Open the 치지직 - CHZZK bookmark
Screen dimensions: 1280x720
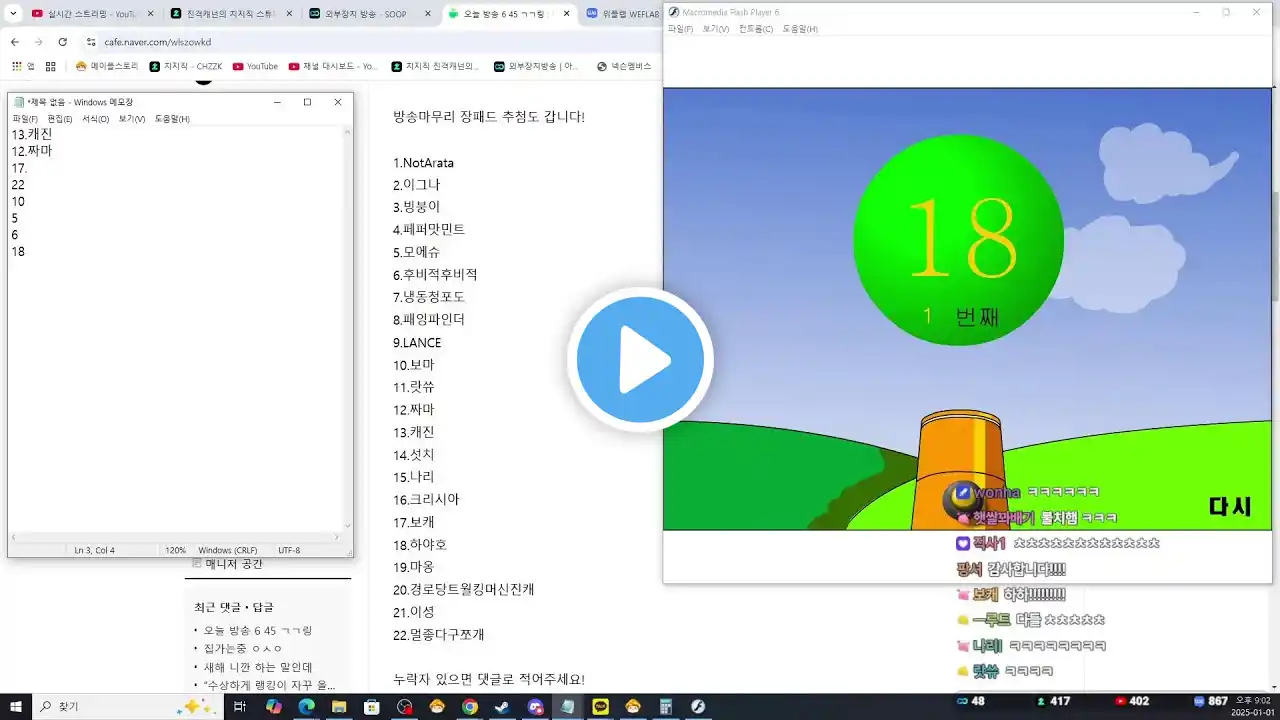pyautogui.click(x=186, y=66)
